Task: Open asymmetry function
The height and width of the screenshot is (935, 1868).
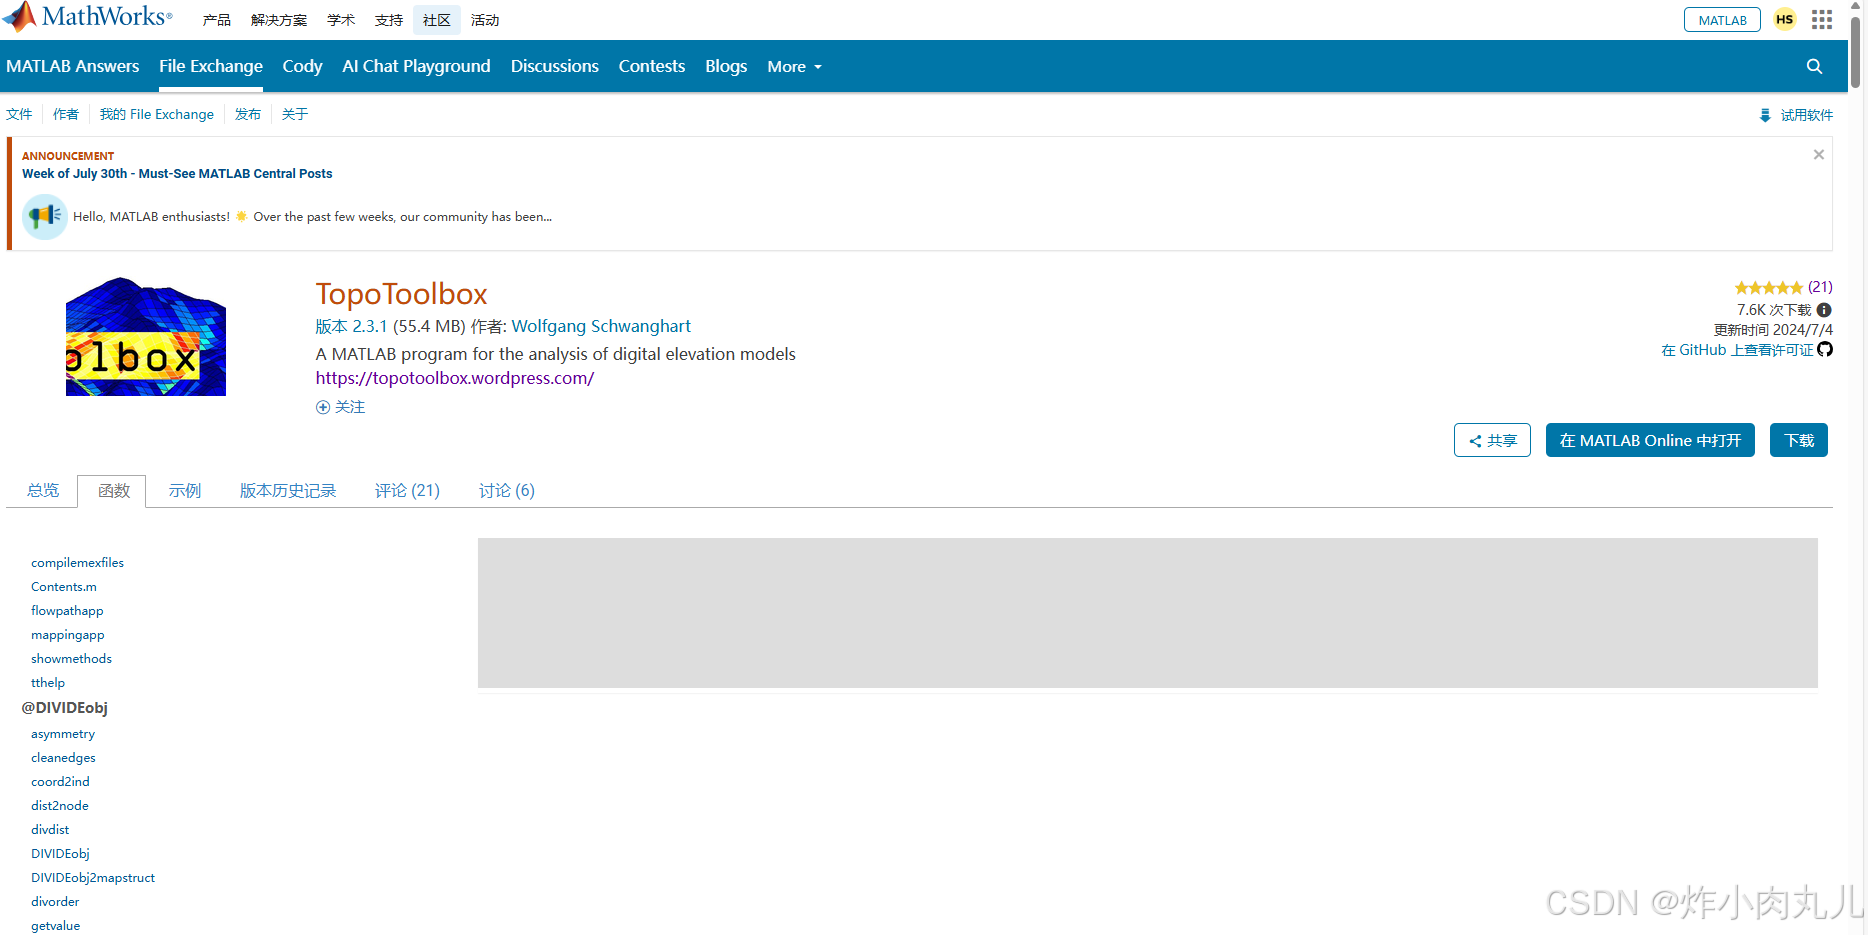Action: coord(63,734)
